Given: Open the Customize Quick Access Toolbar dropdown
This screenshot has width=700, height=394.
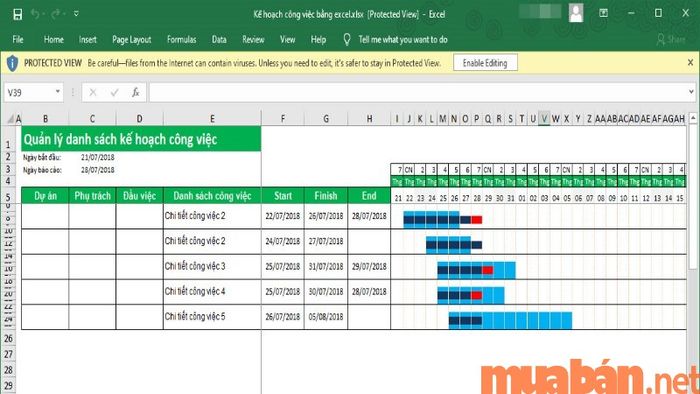Looking at the screenshot, I should (76, 14).
